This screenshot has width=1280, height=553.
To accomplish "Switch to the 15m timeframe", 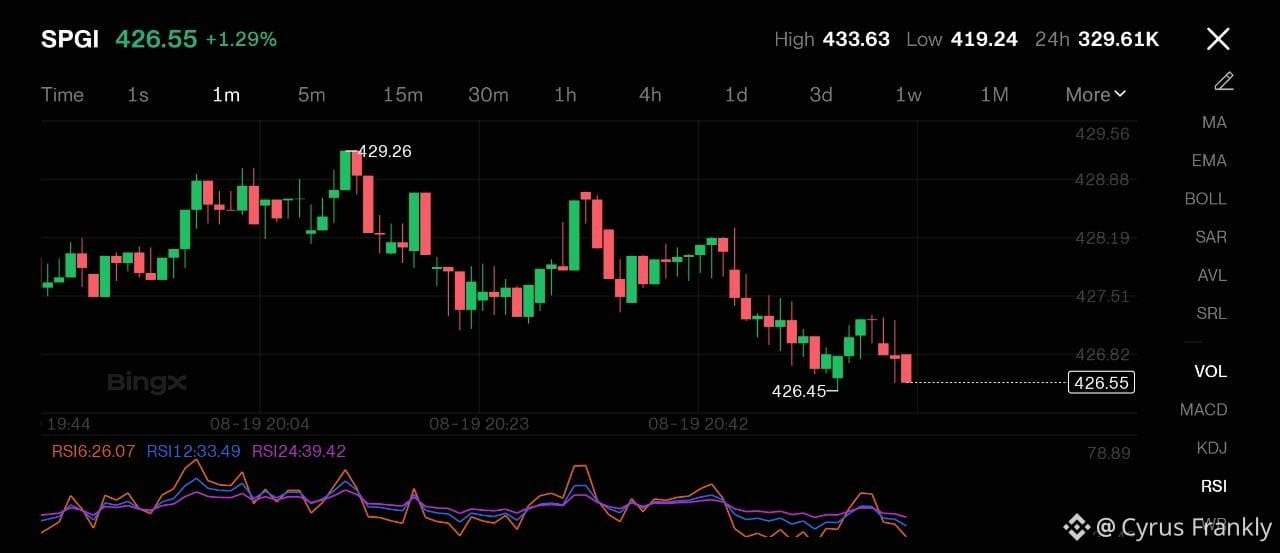I will point(403,94).
